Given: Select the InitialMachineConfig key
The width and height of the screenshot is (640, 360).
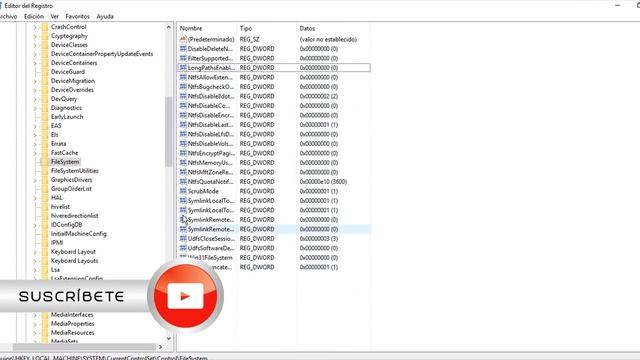Looking at the screenshot, I should coord(79,234).
